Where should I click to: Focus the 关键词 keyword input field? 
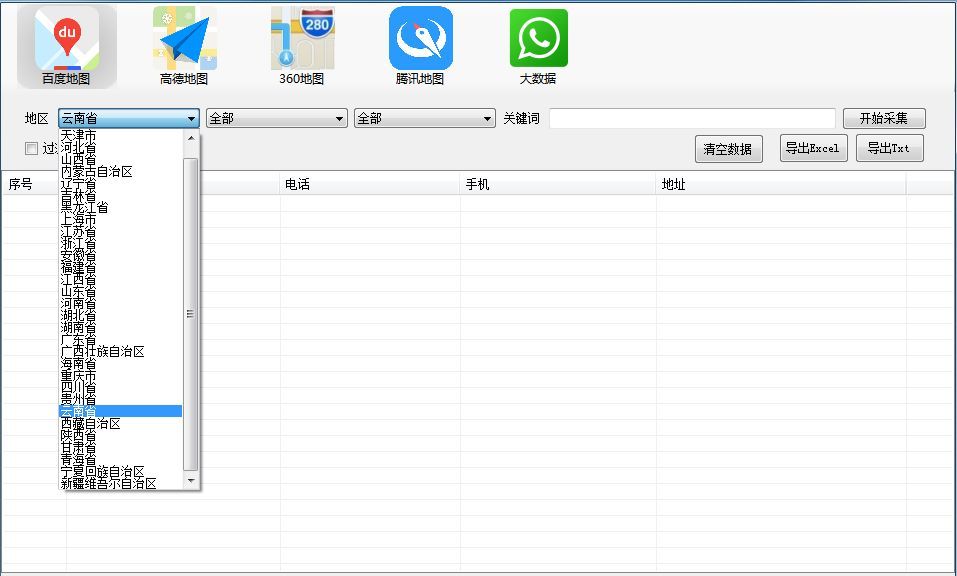point(692,119)
